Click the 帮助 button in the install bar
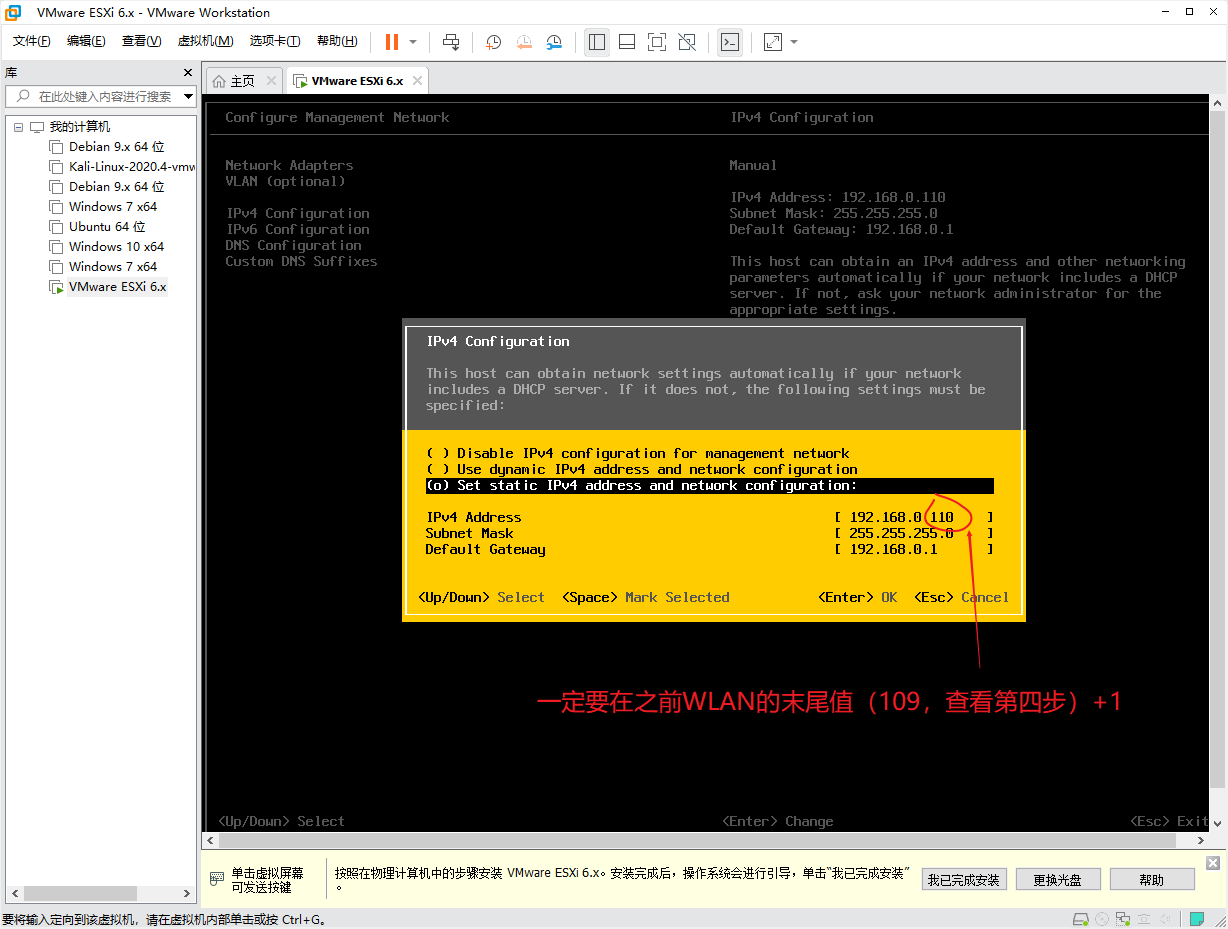The height and width of the screenshot is (929, 1228). 1151,880
